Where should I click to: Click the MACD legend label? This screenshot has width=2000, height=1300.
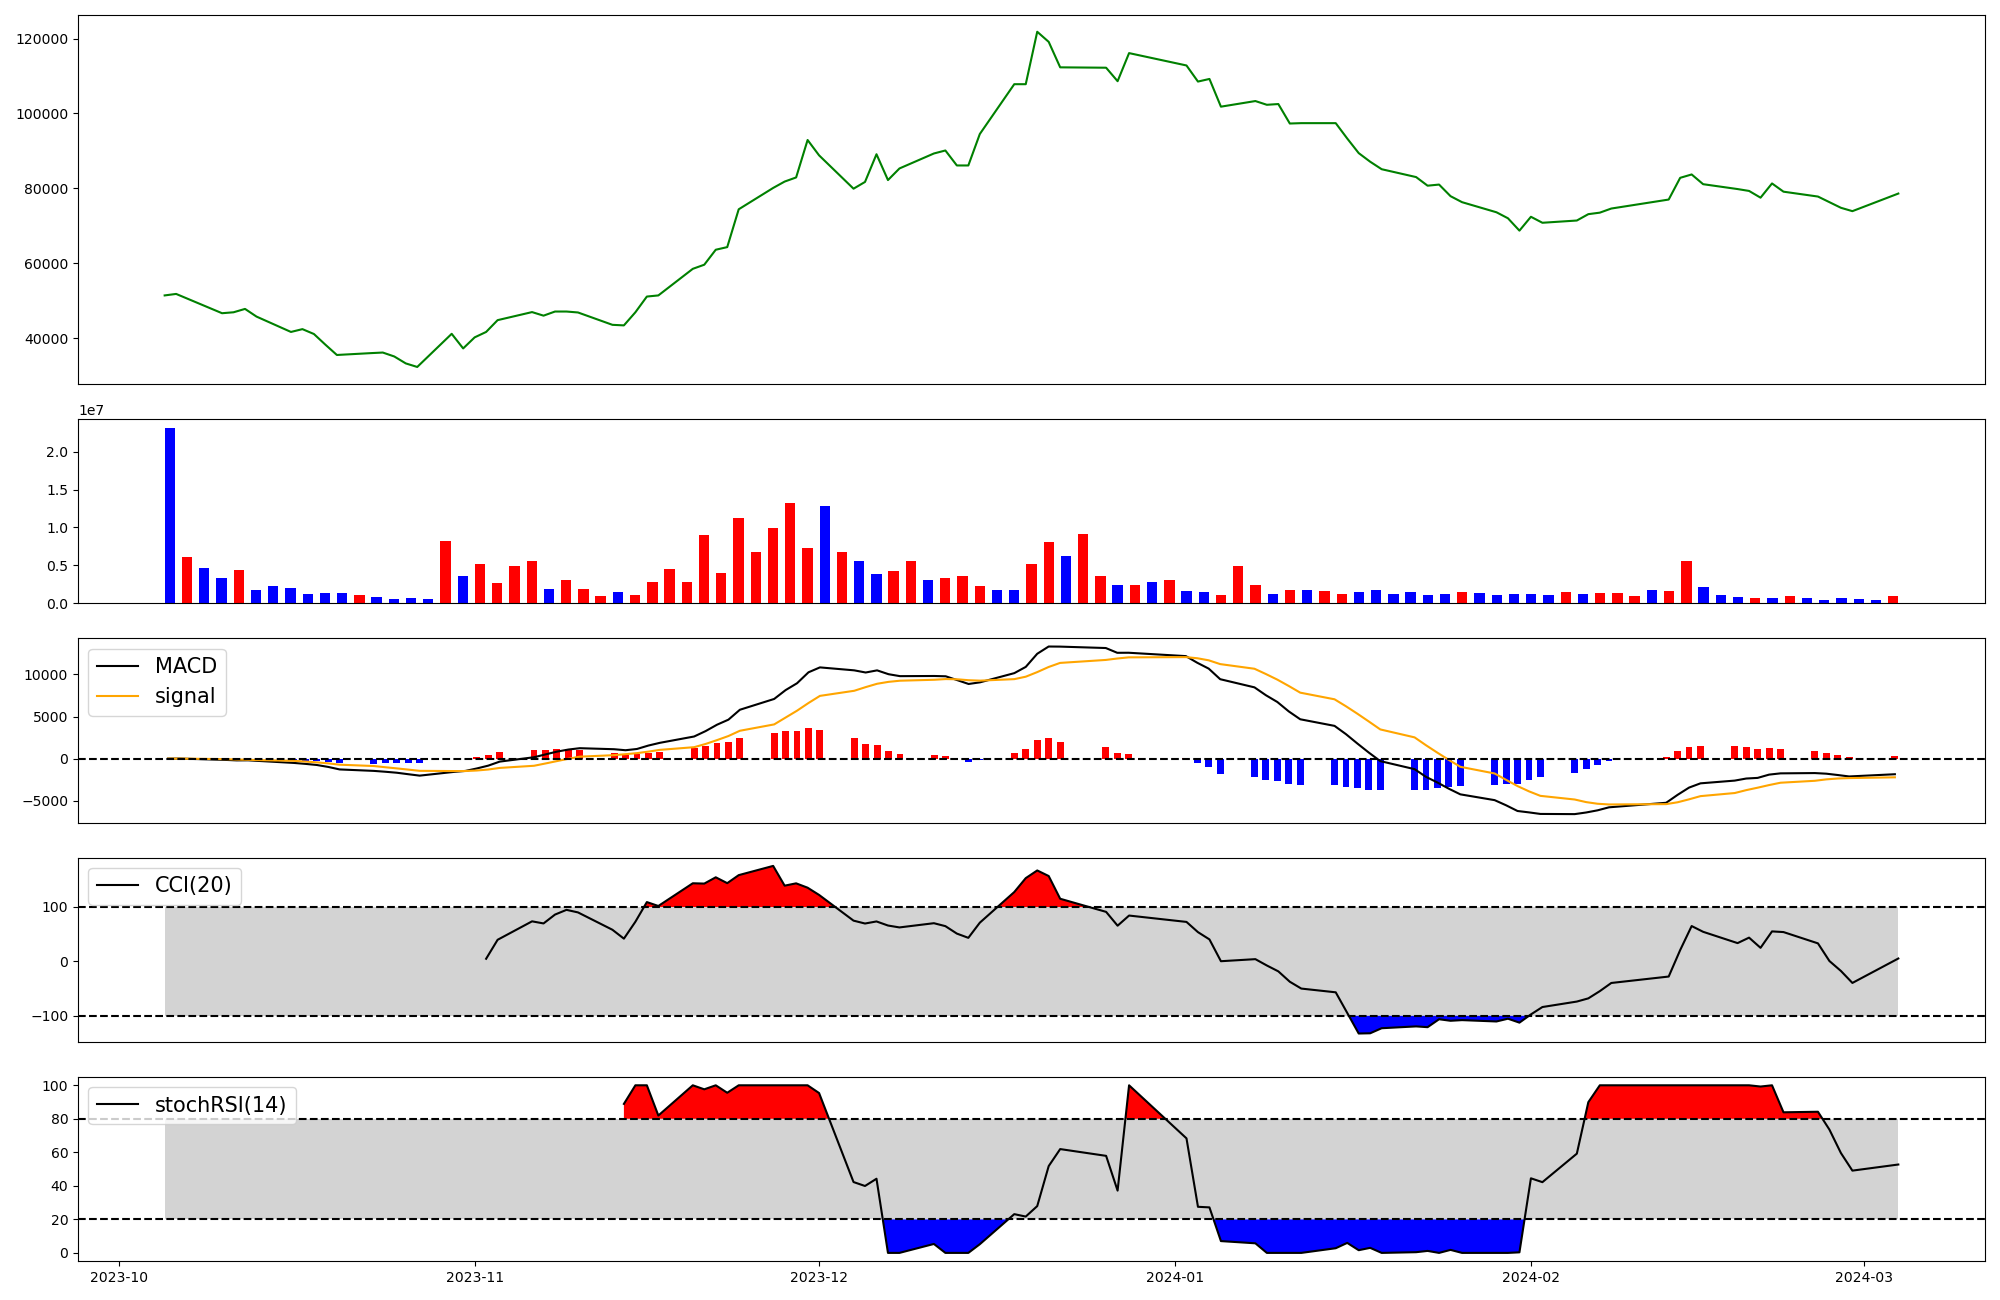pos(185,666)
